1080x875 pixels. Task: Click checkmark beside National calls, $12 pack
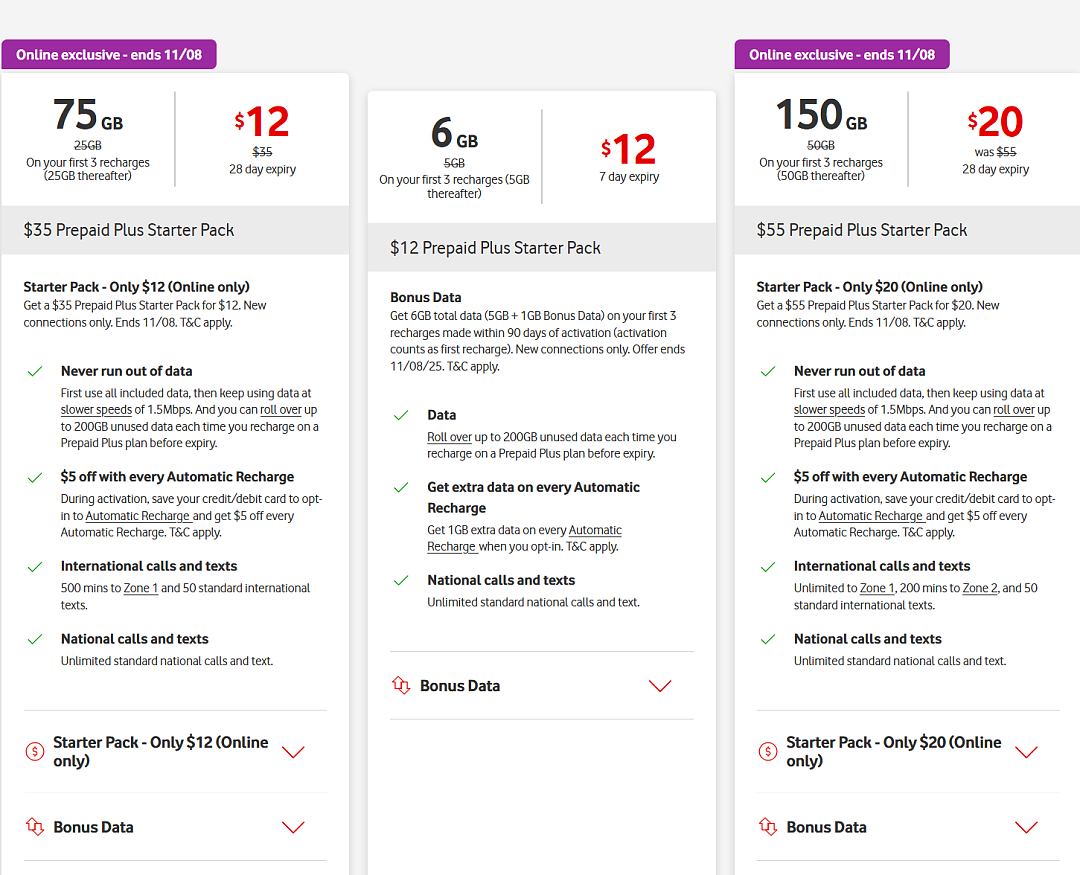(x=401, y=581)
